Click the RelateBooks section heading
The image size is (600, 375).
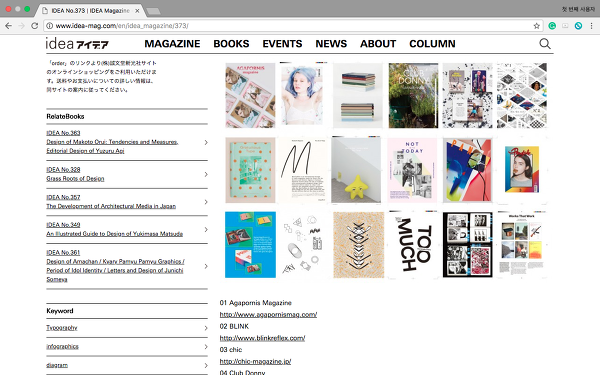[x=65, y=116]
